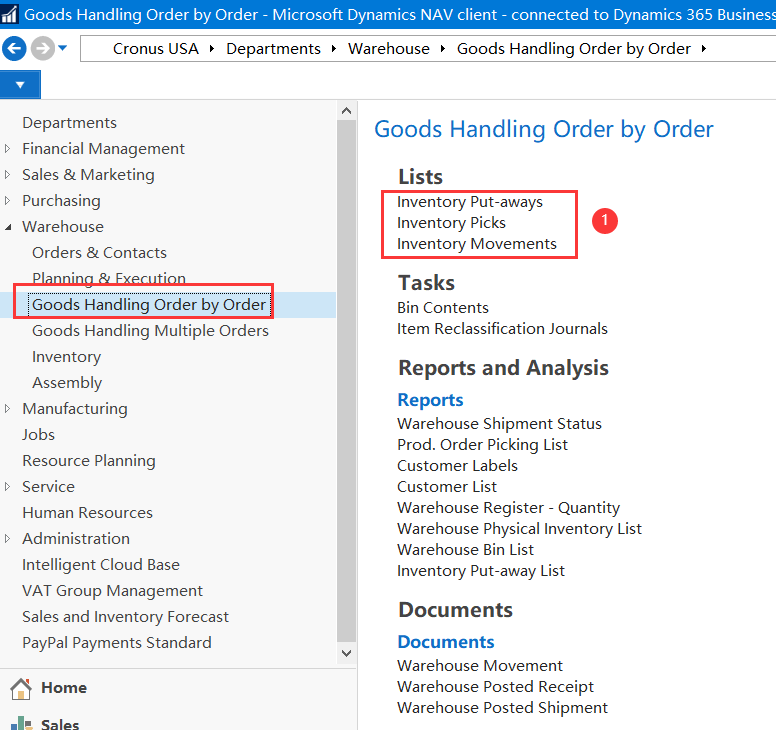Click Warehouse in the breadcrumb bar
This screenshot has height=730, width=776.
[388, 49]
